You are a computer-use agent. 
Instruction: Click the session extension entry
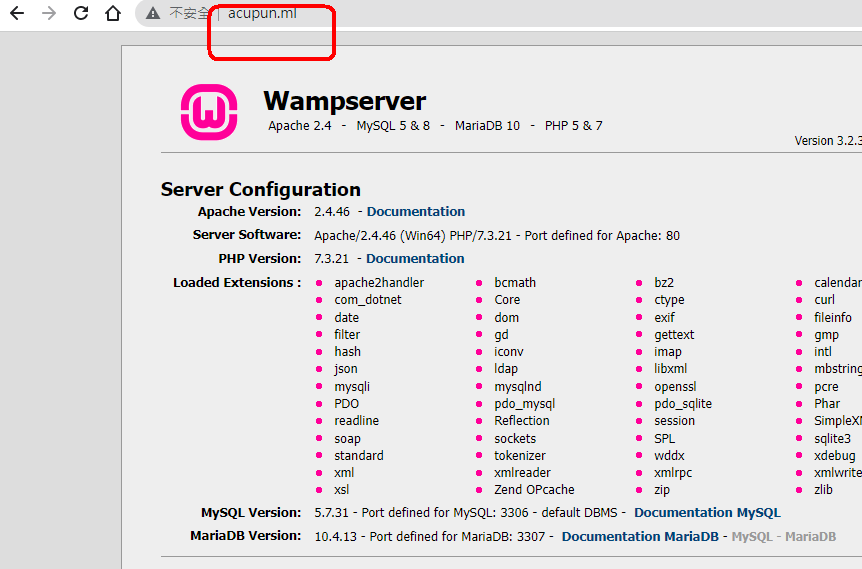(x=674, y=421)
